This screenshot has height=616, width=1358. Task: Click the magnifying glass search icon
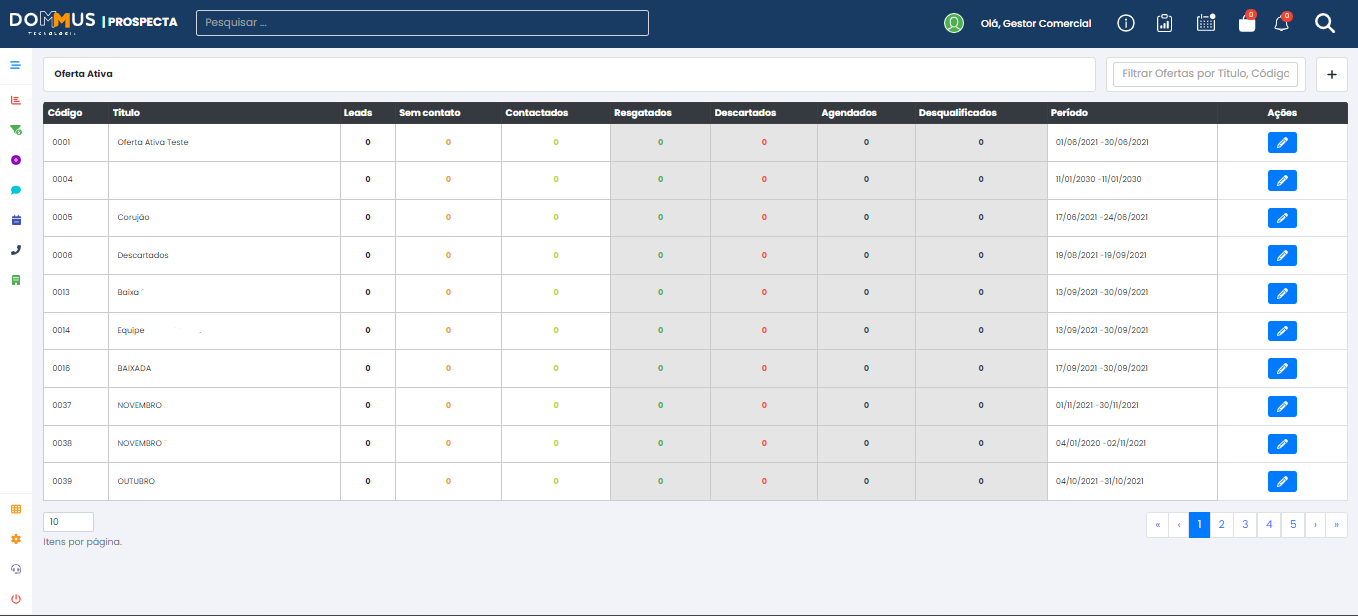click(1325, 23)
